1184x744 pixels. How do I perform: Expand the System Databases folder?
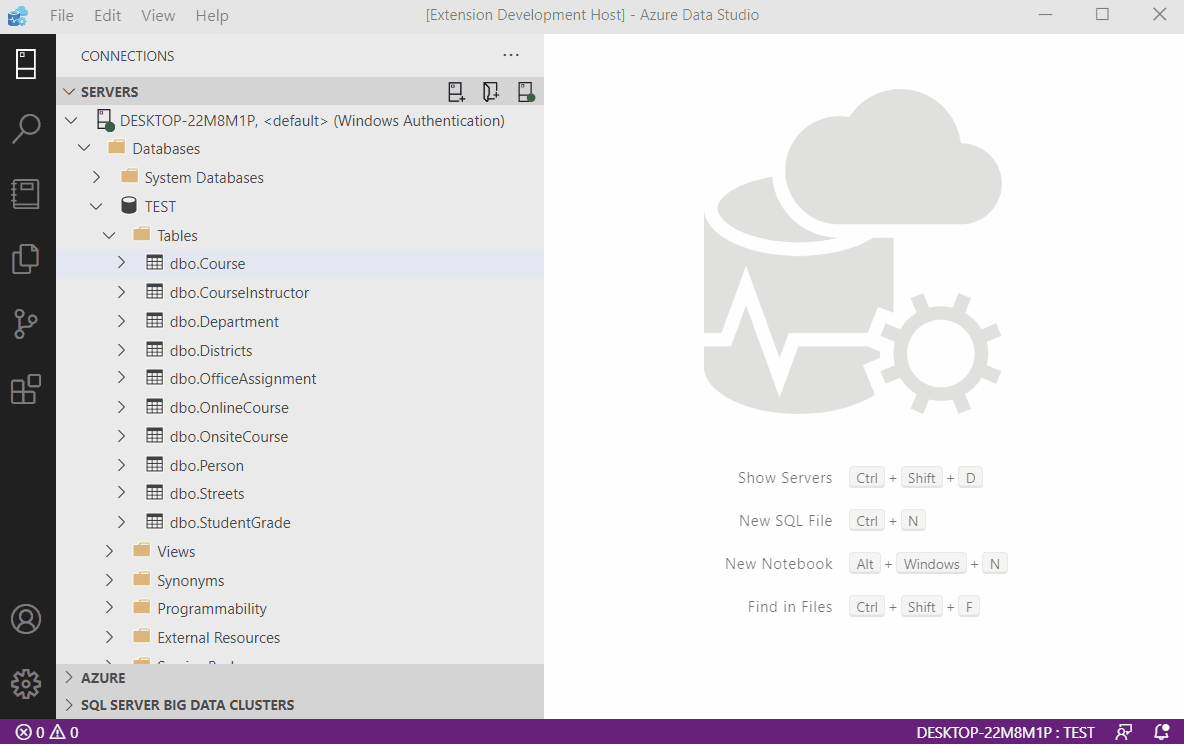pyautogui.click(x=96, y=177)
